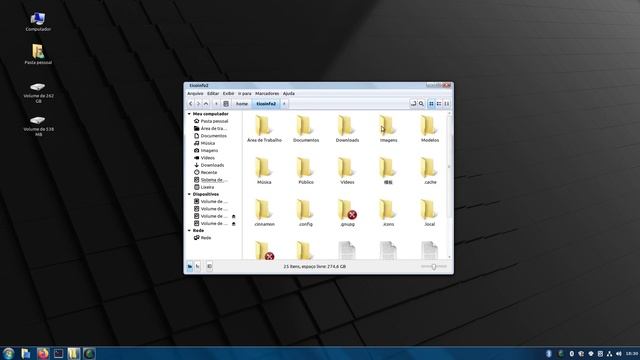
Task: Collapse the Meu computador section
Action: [x=189, y=114]
